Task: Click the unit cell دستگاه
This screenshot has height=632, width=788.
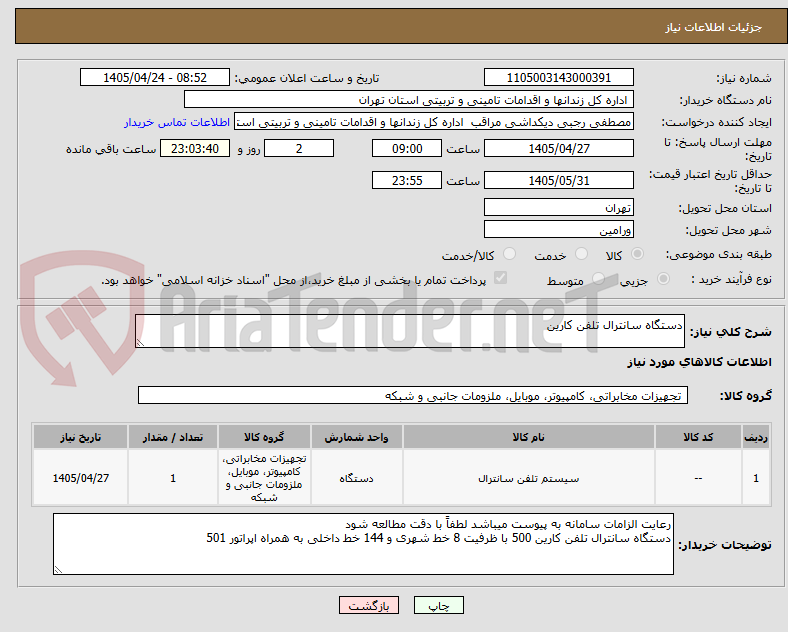Action: [x=356, y=478]
